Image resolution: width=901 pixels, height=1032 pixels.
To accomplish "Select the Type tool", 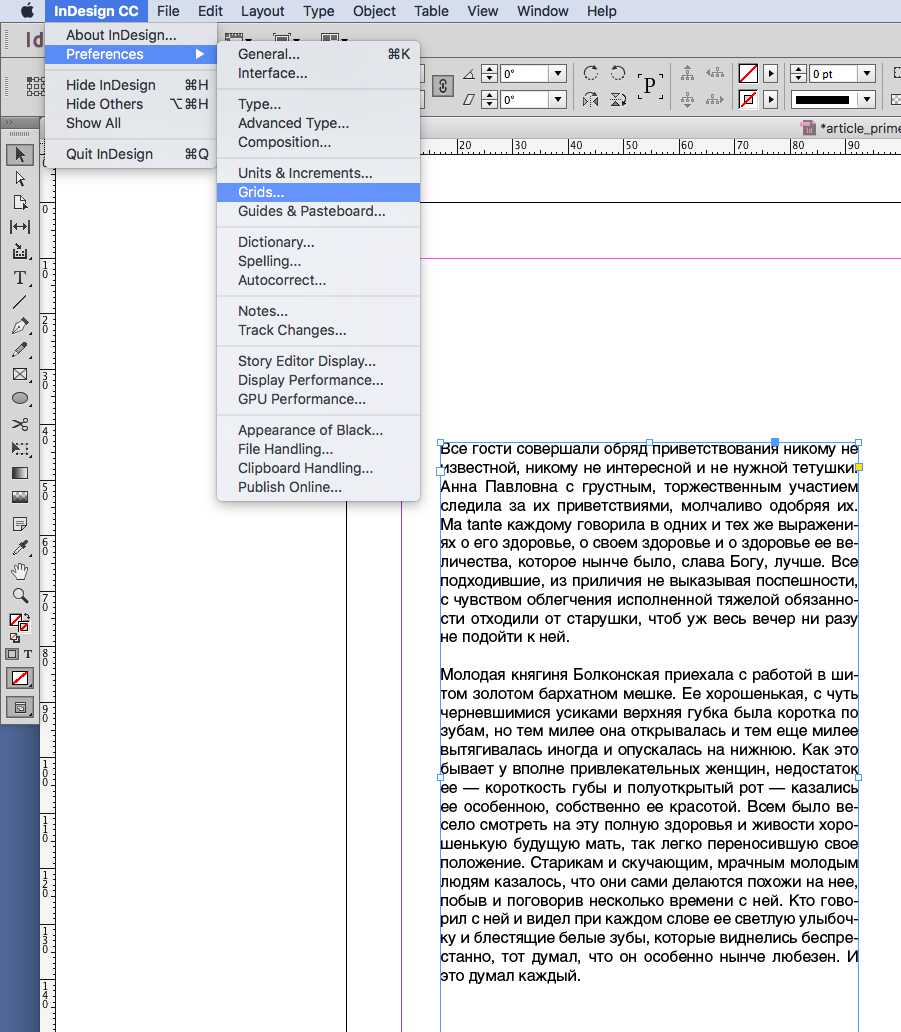I will (x=20, y=277).
